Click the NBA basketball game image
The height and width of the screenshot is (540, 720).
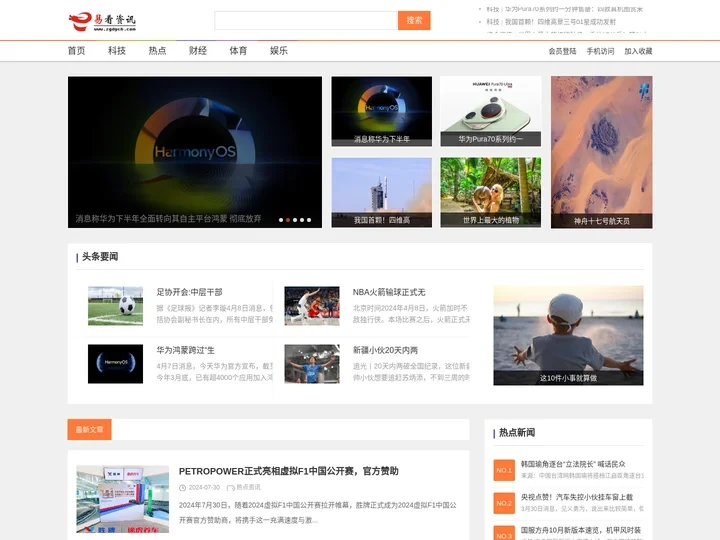click(312, 306)
